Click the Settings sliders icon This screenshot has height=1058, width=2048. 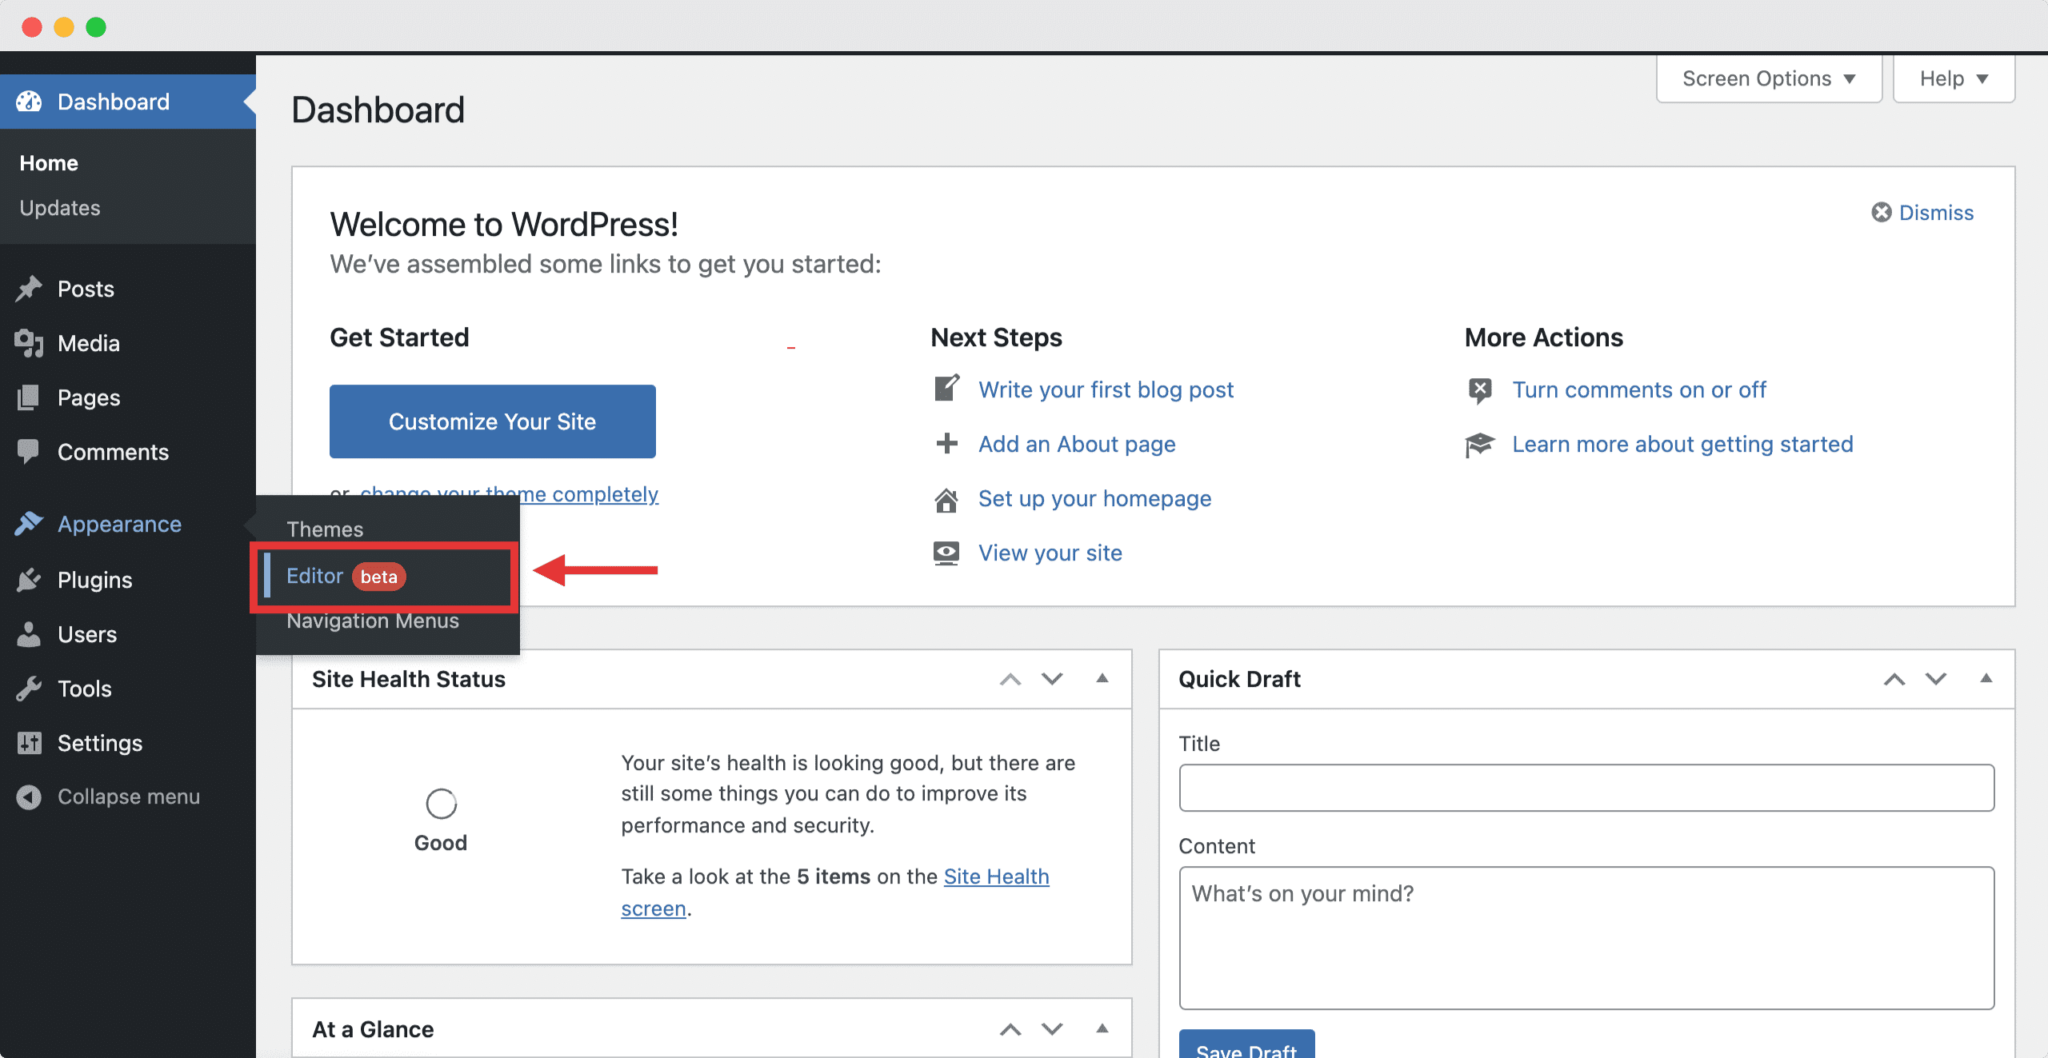(29, 743)
